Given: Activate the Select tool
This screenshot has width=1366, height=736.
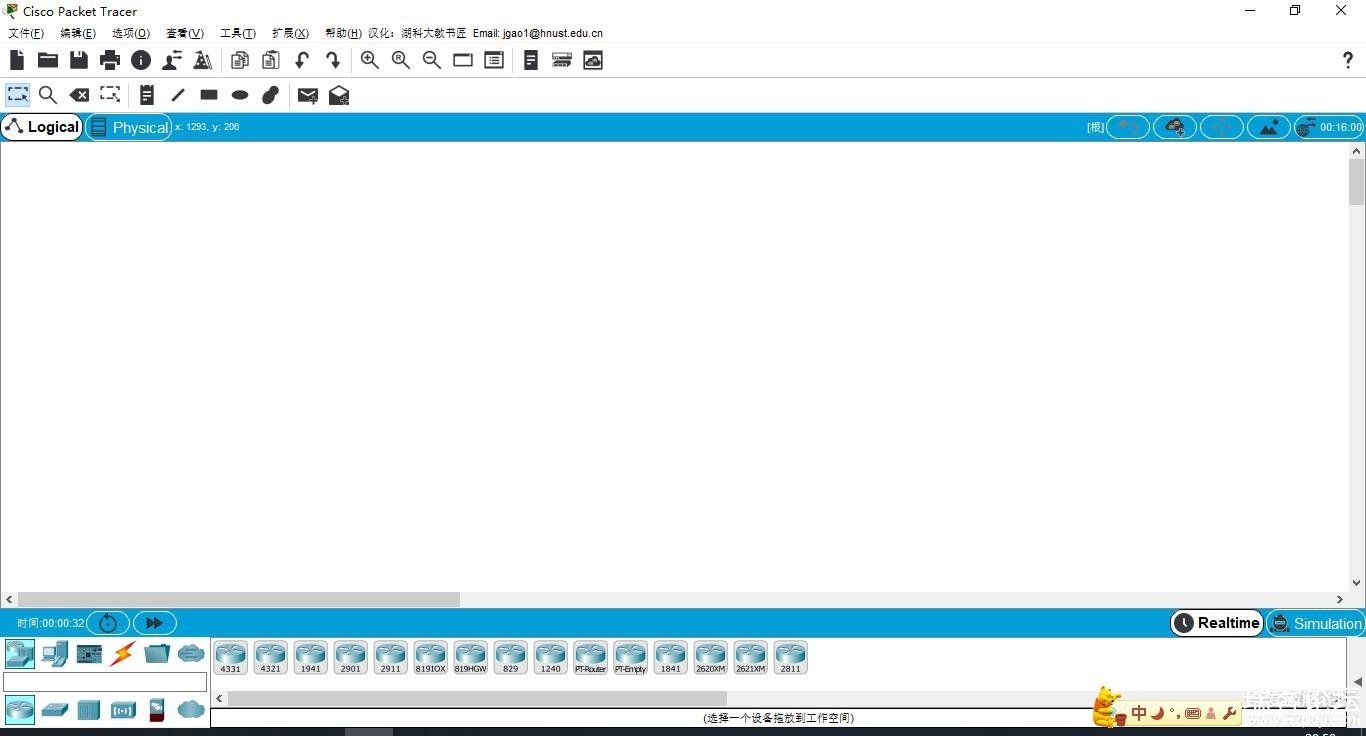Looking at the screenshot, I should point(17,95).
